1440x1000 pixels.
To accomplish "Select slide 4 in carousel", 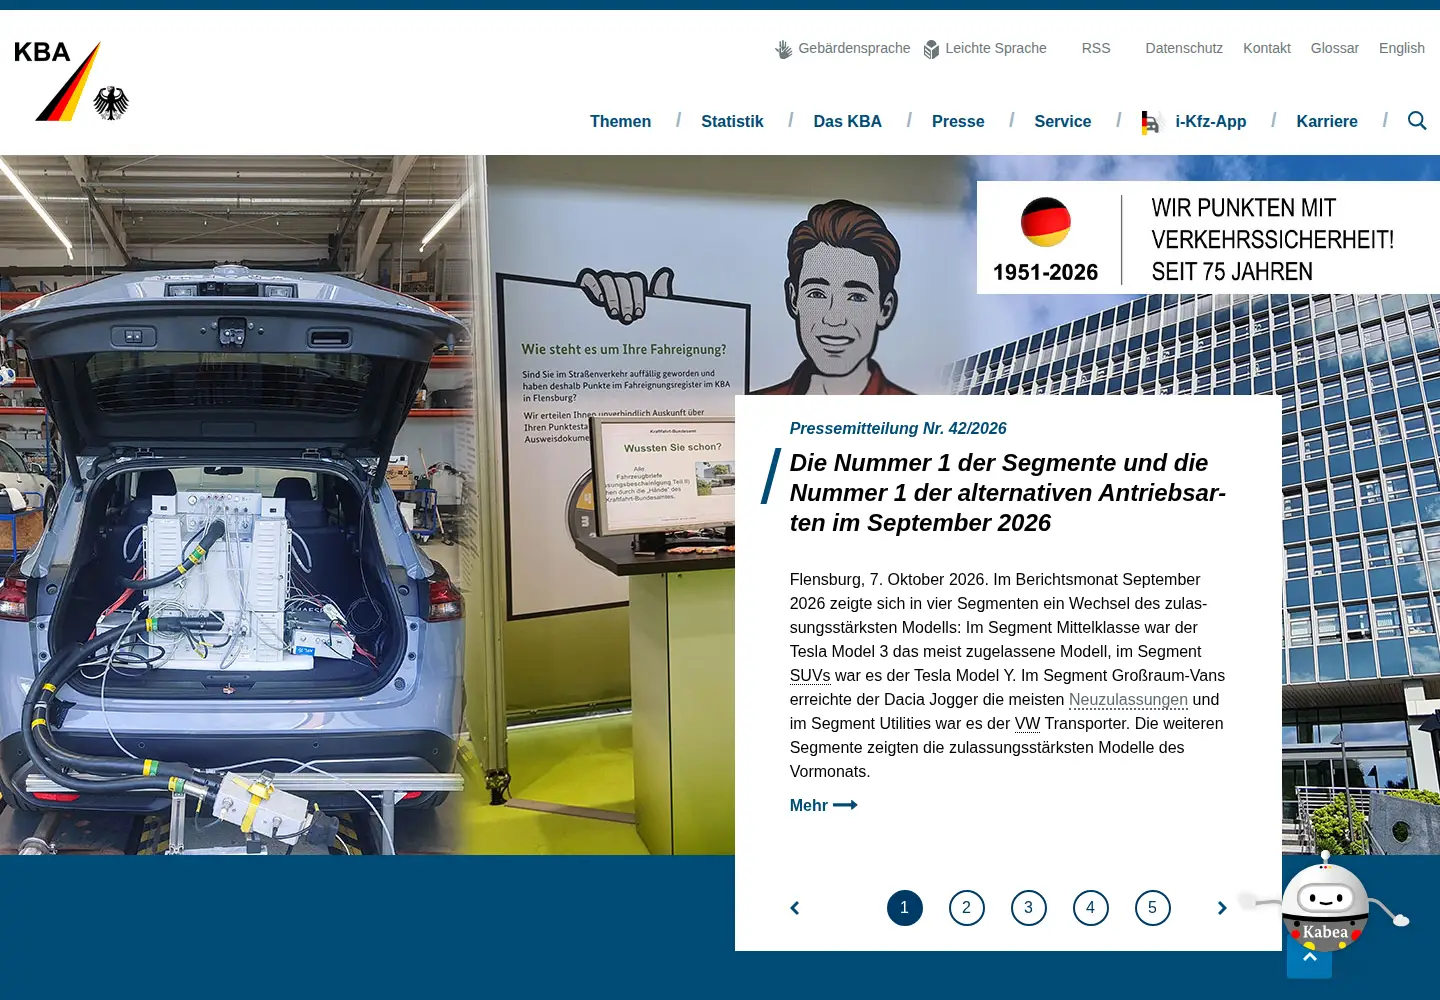I will [1091, 908].
